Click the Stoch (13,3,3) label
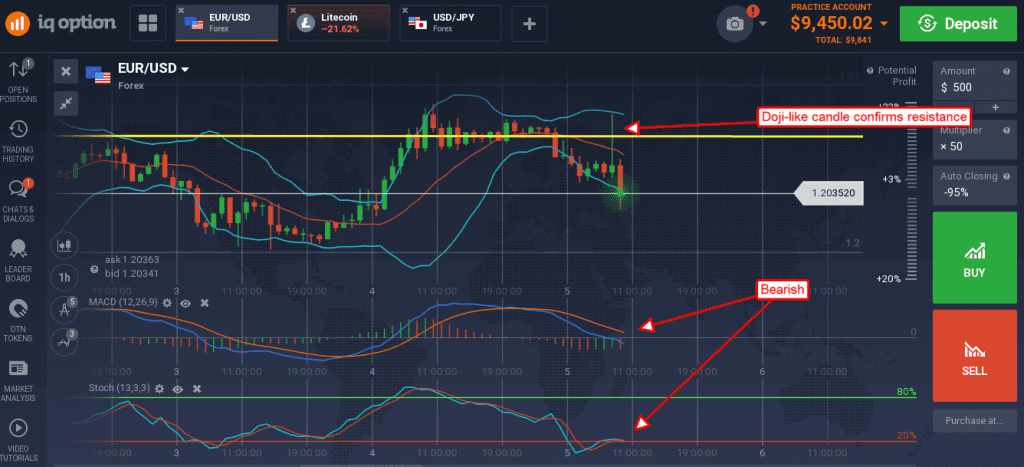Image resolution: width=1024 pixels, height=467 pixels. (x=119, y=389)
